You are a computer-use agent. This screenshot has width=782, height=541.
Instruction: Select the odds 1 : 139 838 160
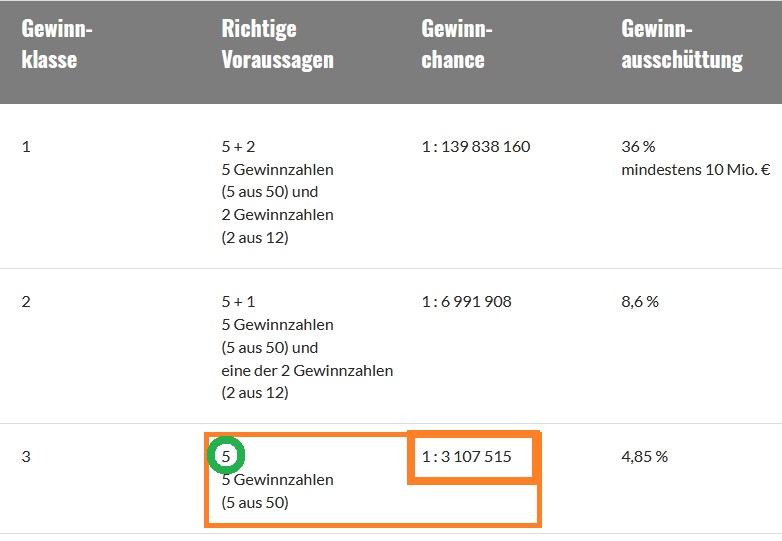(x=476, y=147)
